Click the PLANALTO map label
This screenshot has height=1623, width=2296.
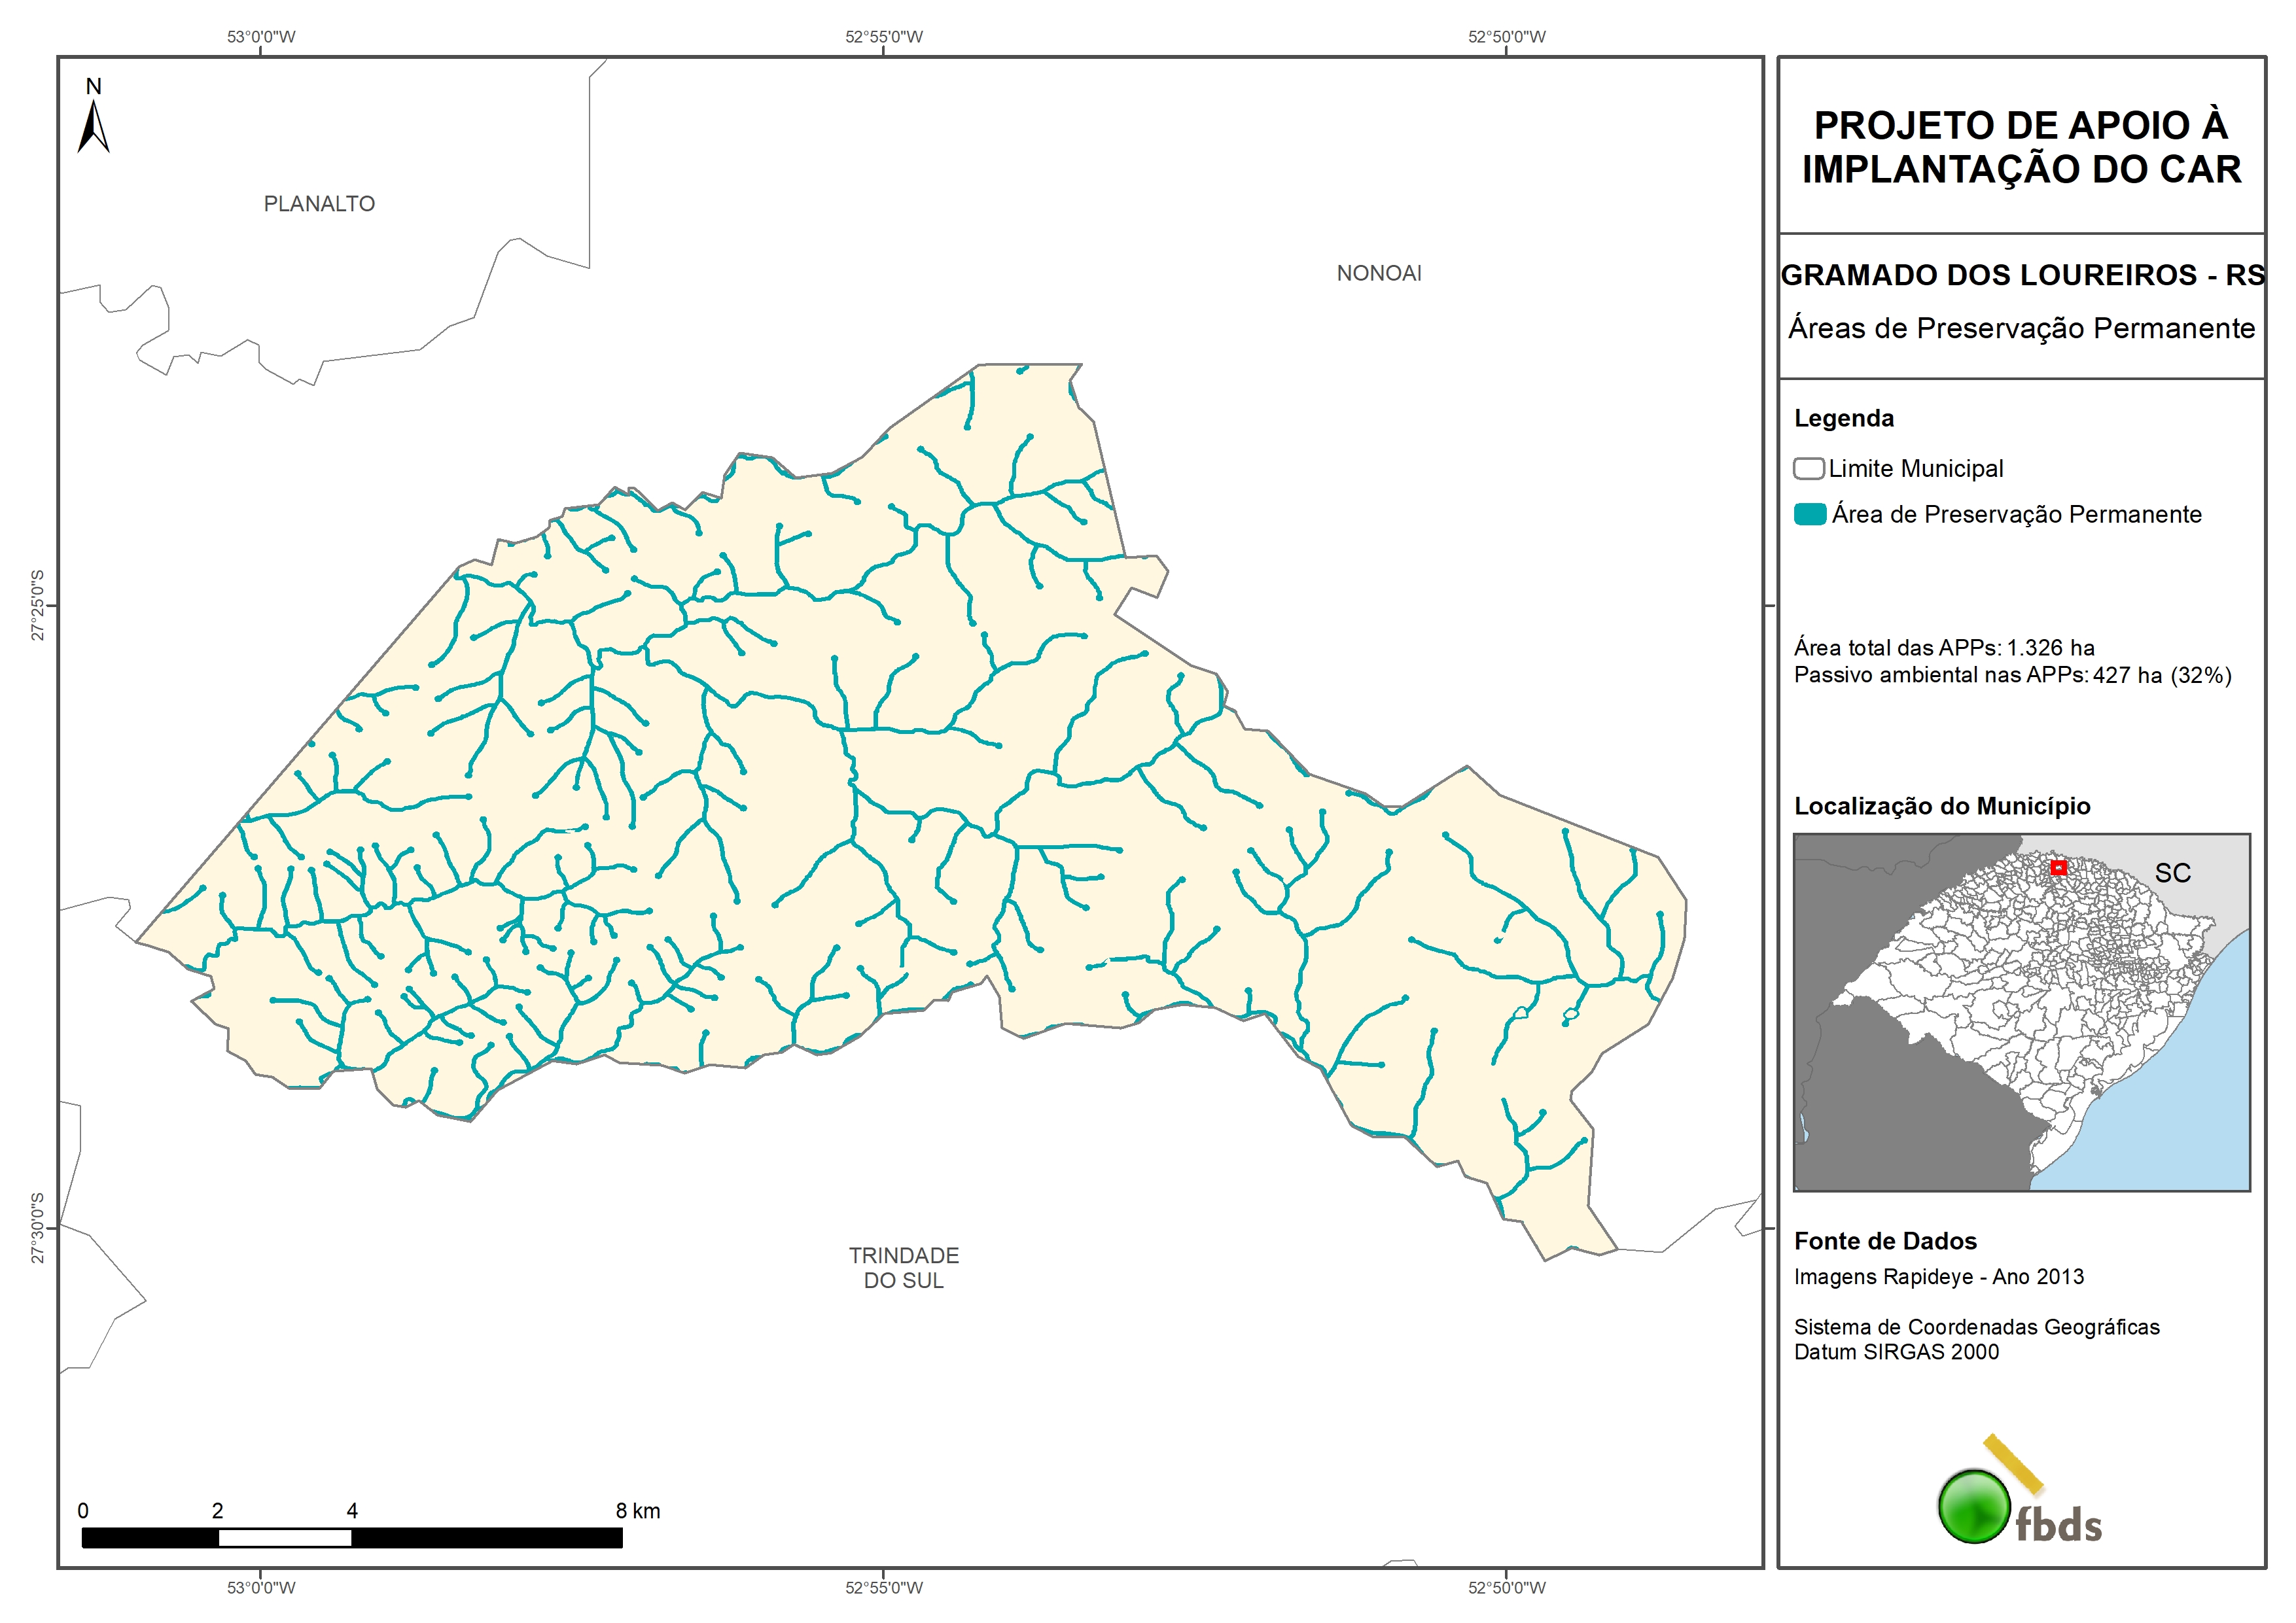(x=319, y=204)
